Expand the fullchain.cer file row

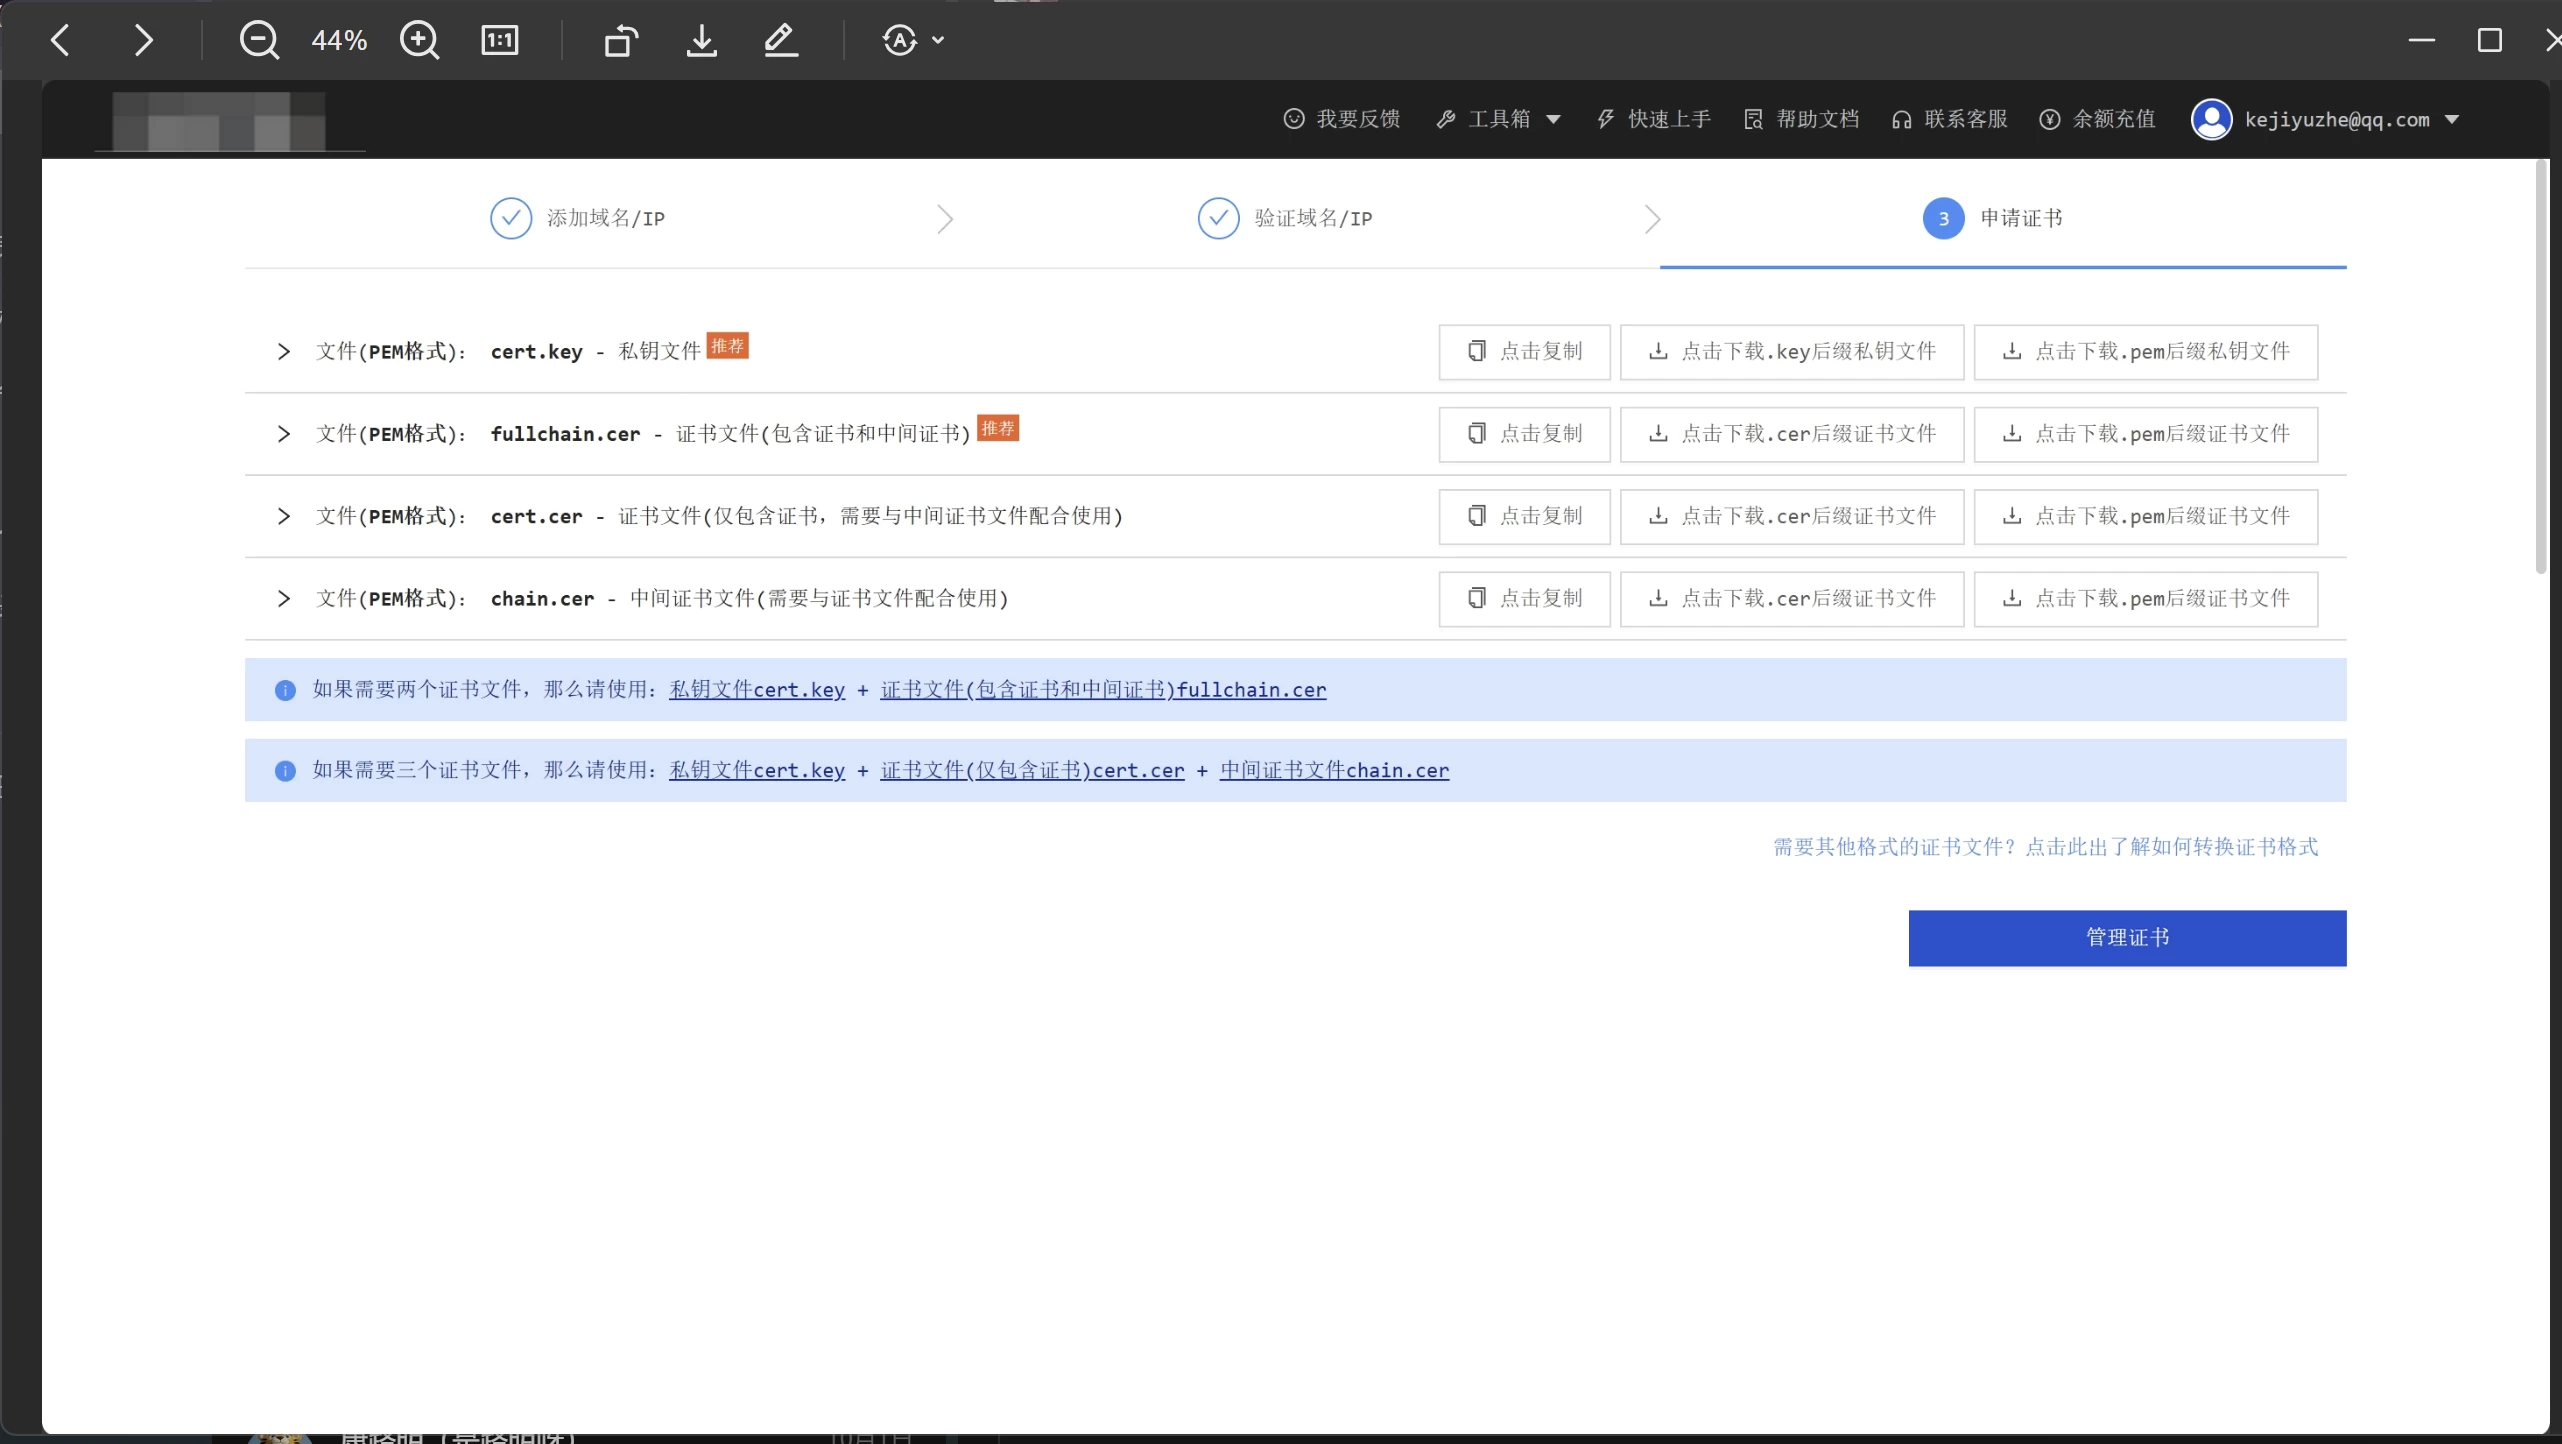(x=284, y=434)
